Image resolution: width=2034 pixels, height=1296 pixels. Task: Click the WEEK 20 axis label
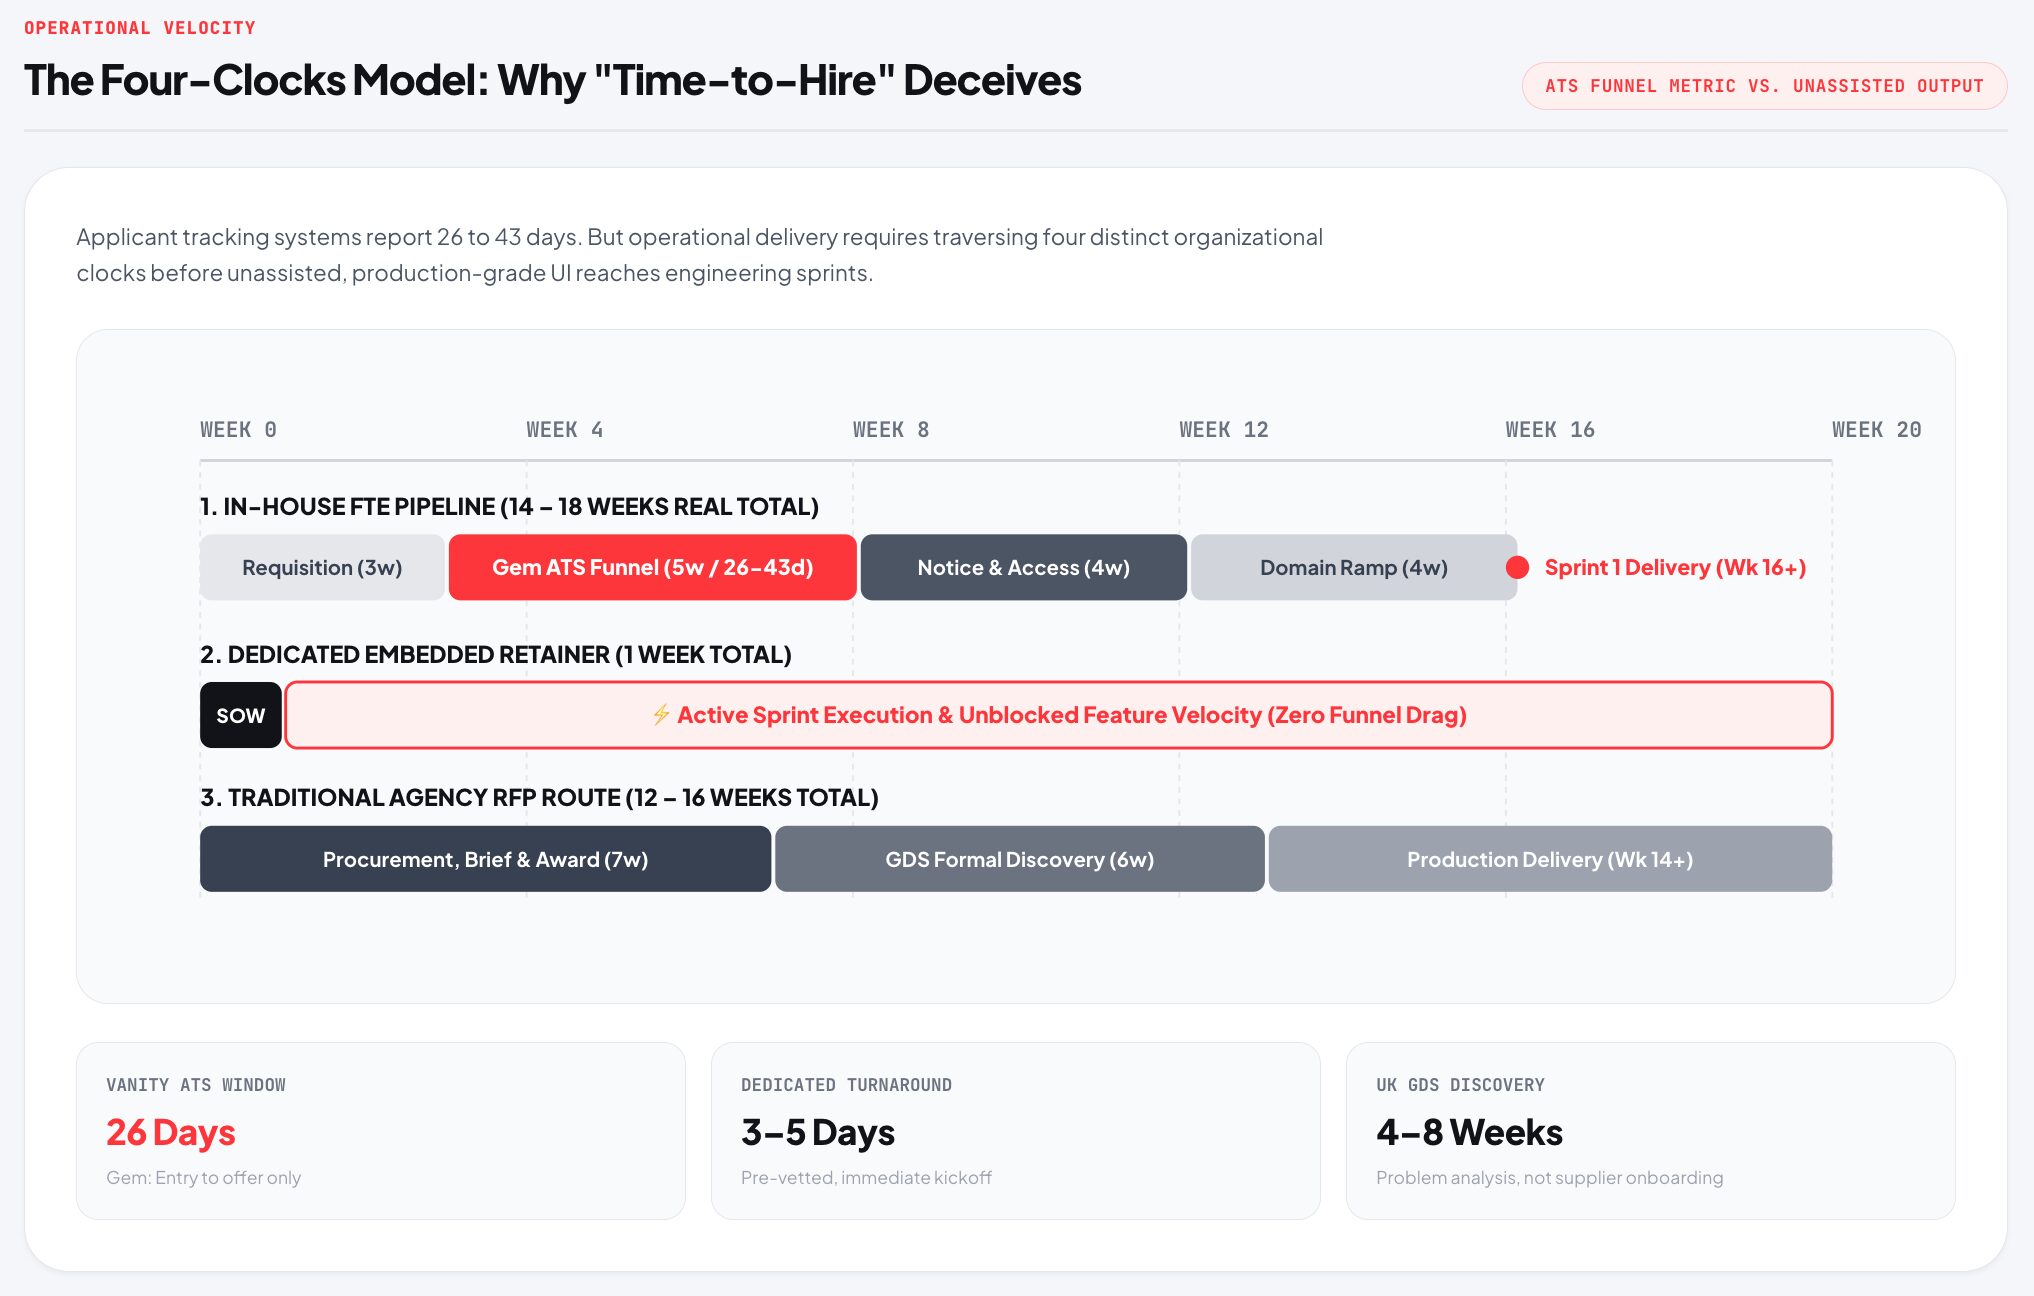[x=1877, y=430]
